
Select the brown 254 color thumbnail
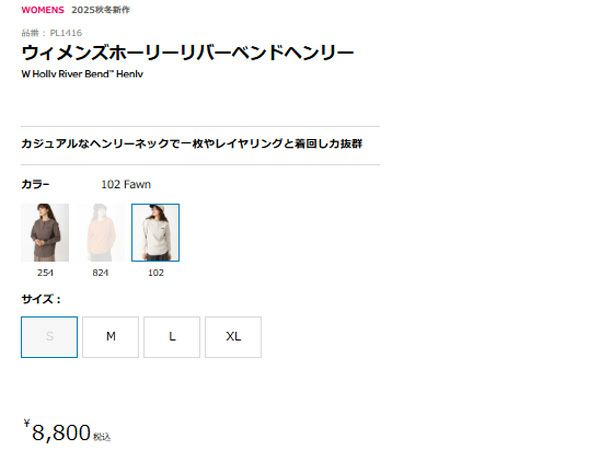pyautogui.click(x=45, y=233)
